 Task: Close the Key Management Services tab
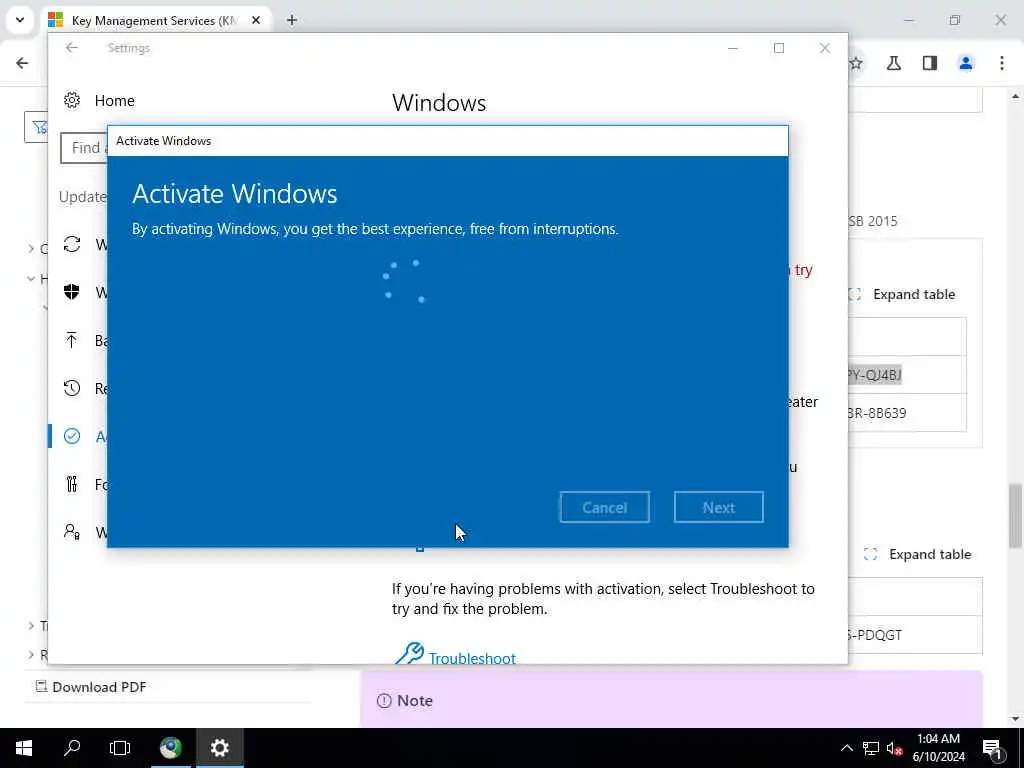[x=256, y=20]
